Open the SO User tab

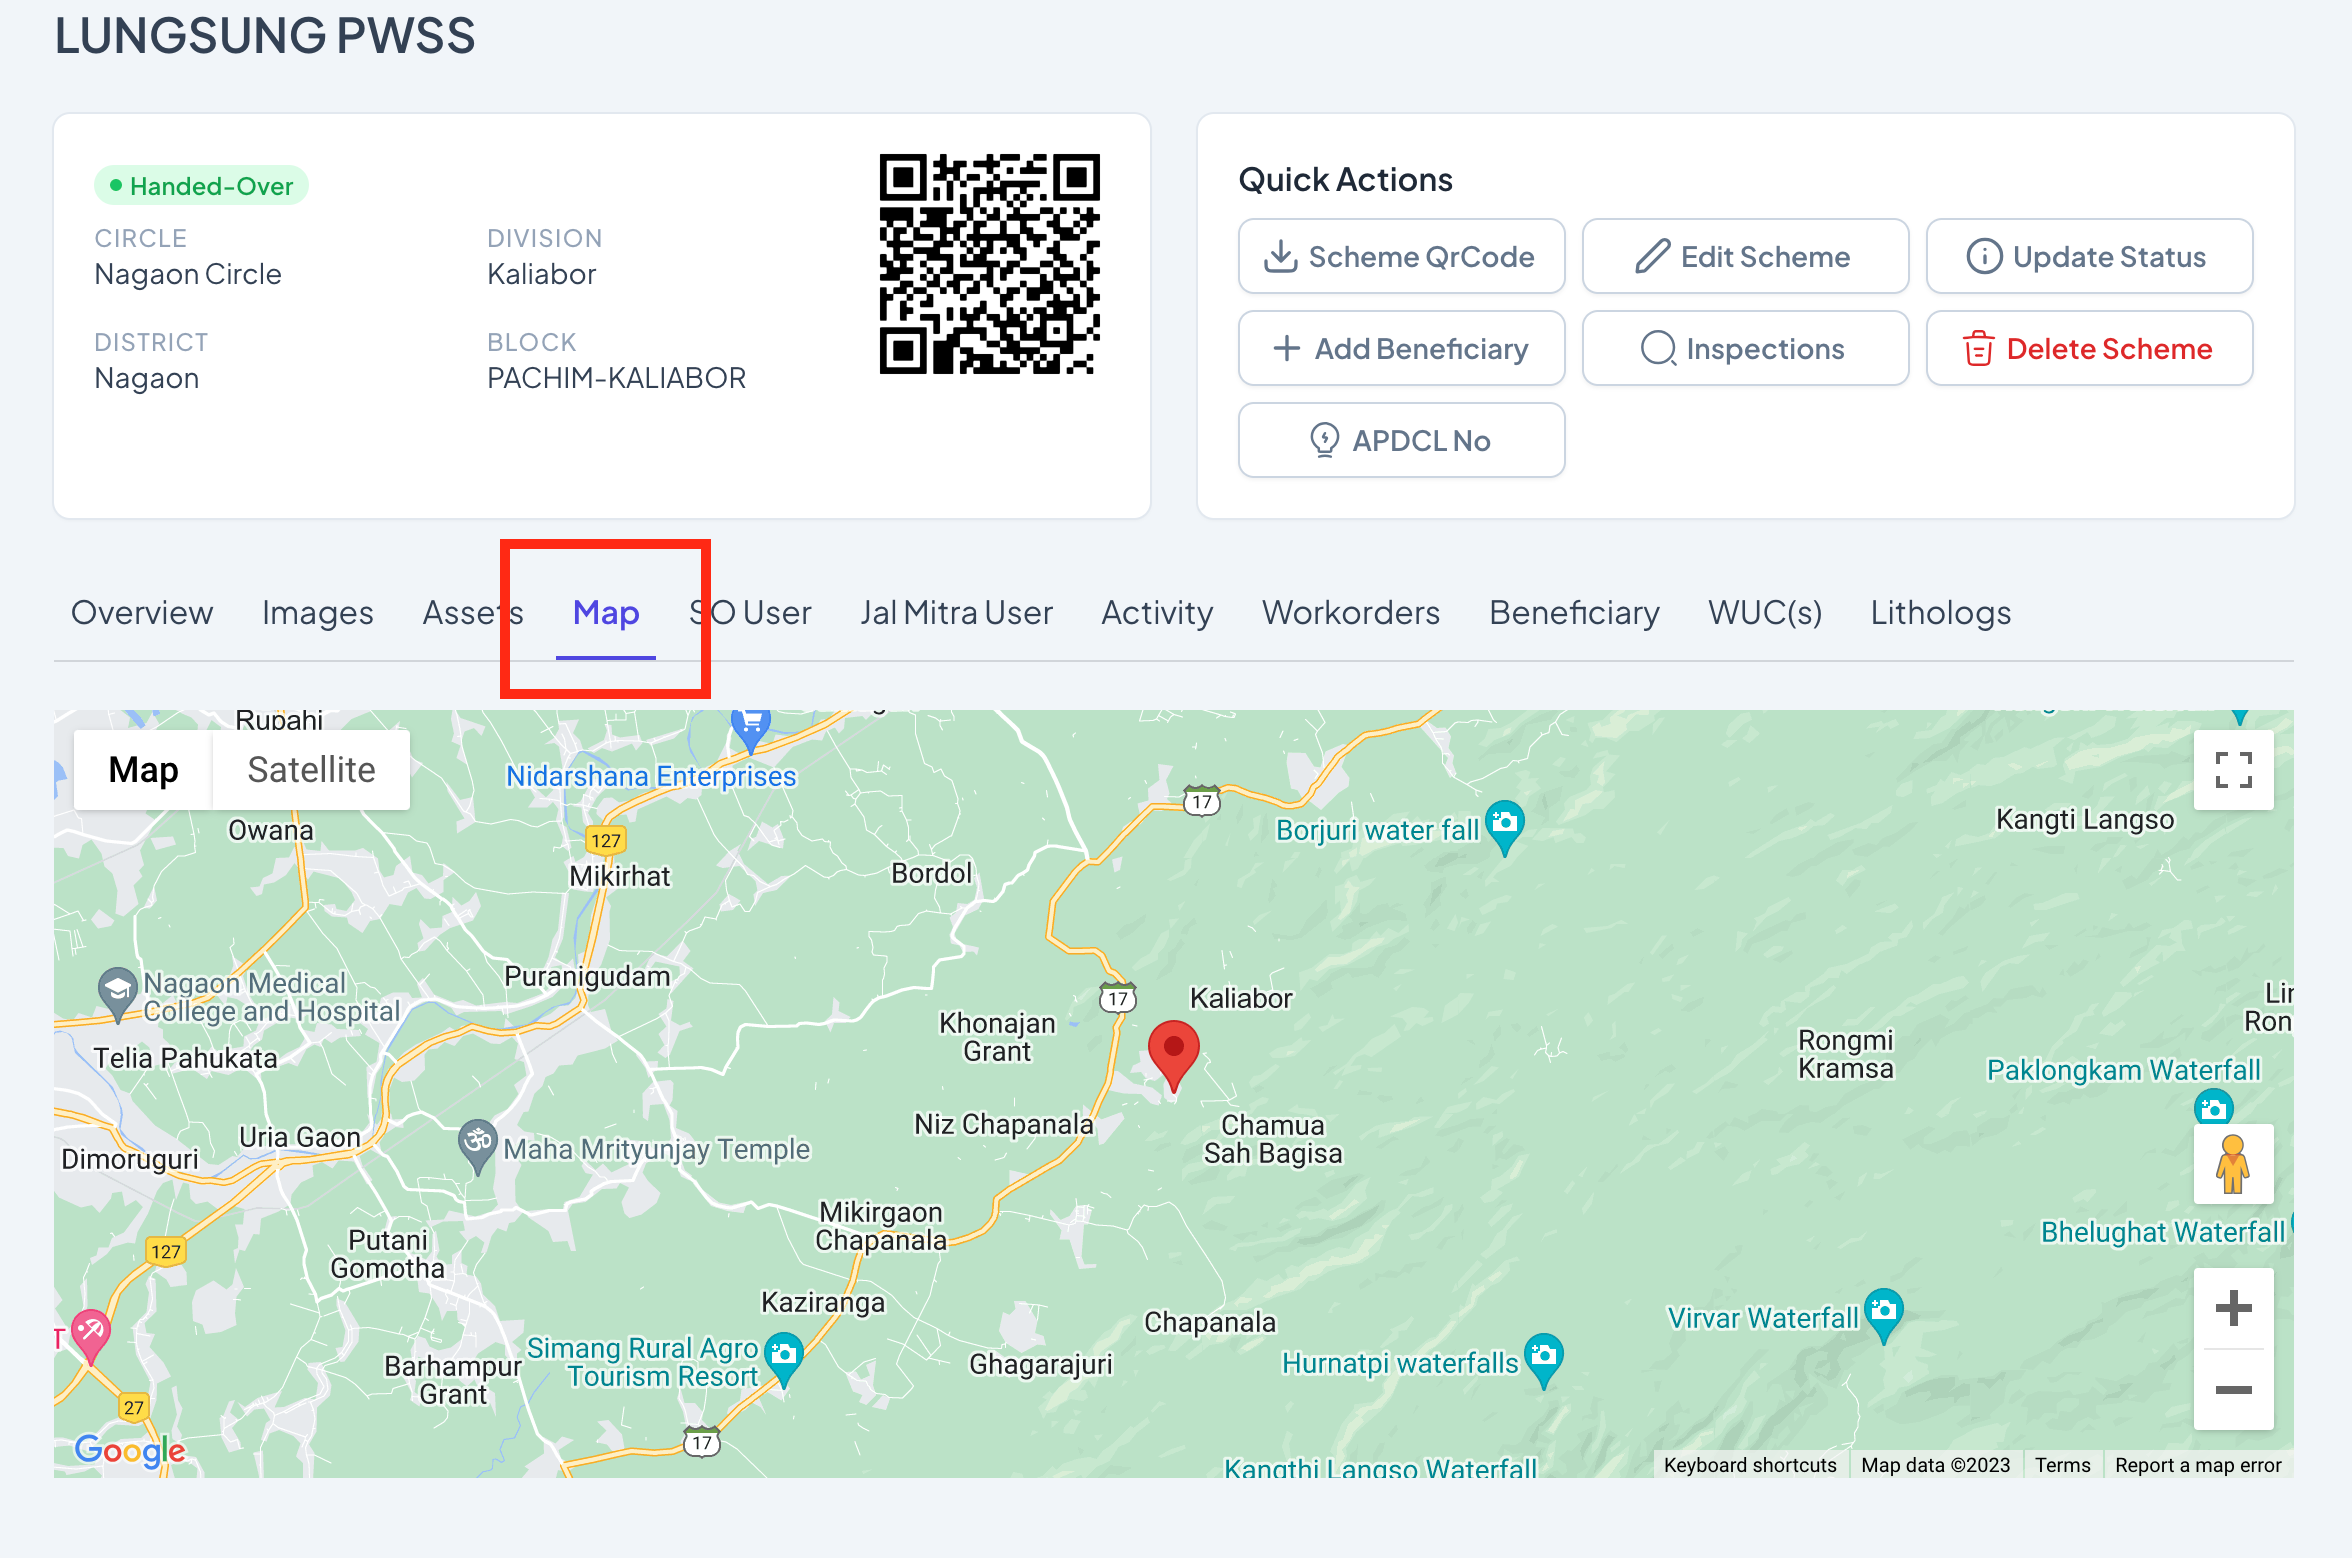[x=751, y=612]
